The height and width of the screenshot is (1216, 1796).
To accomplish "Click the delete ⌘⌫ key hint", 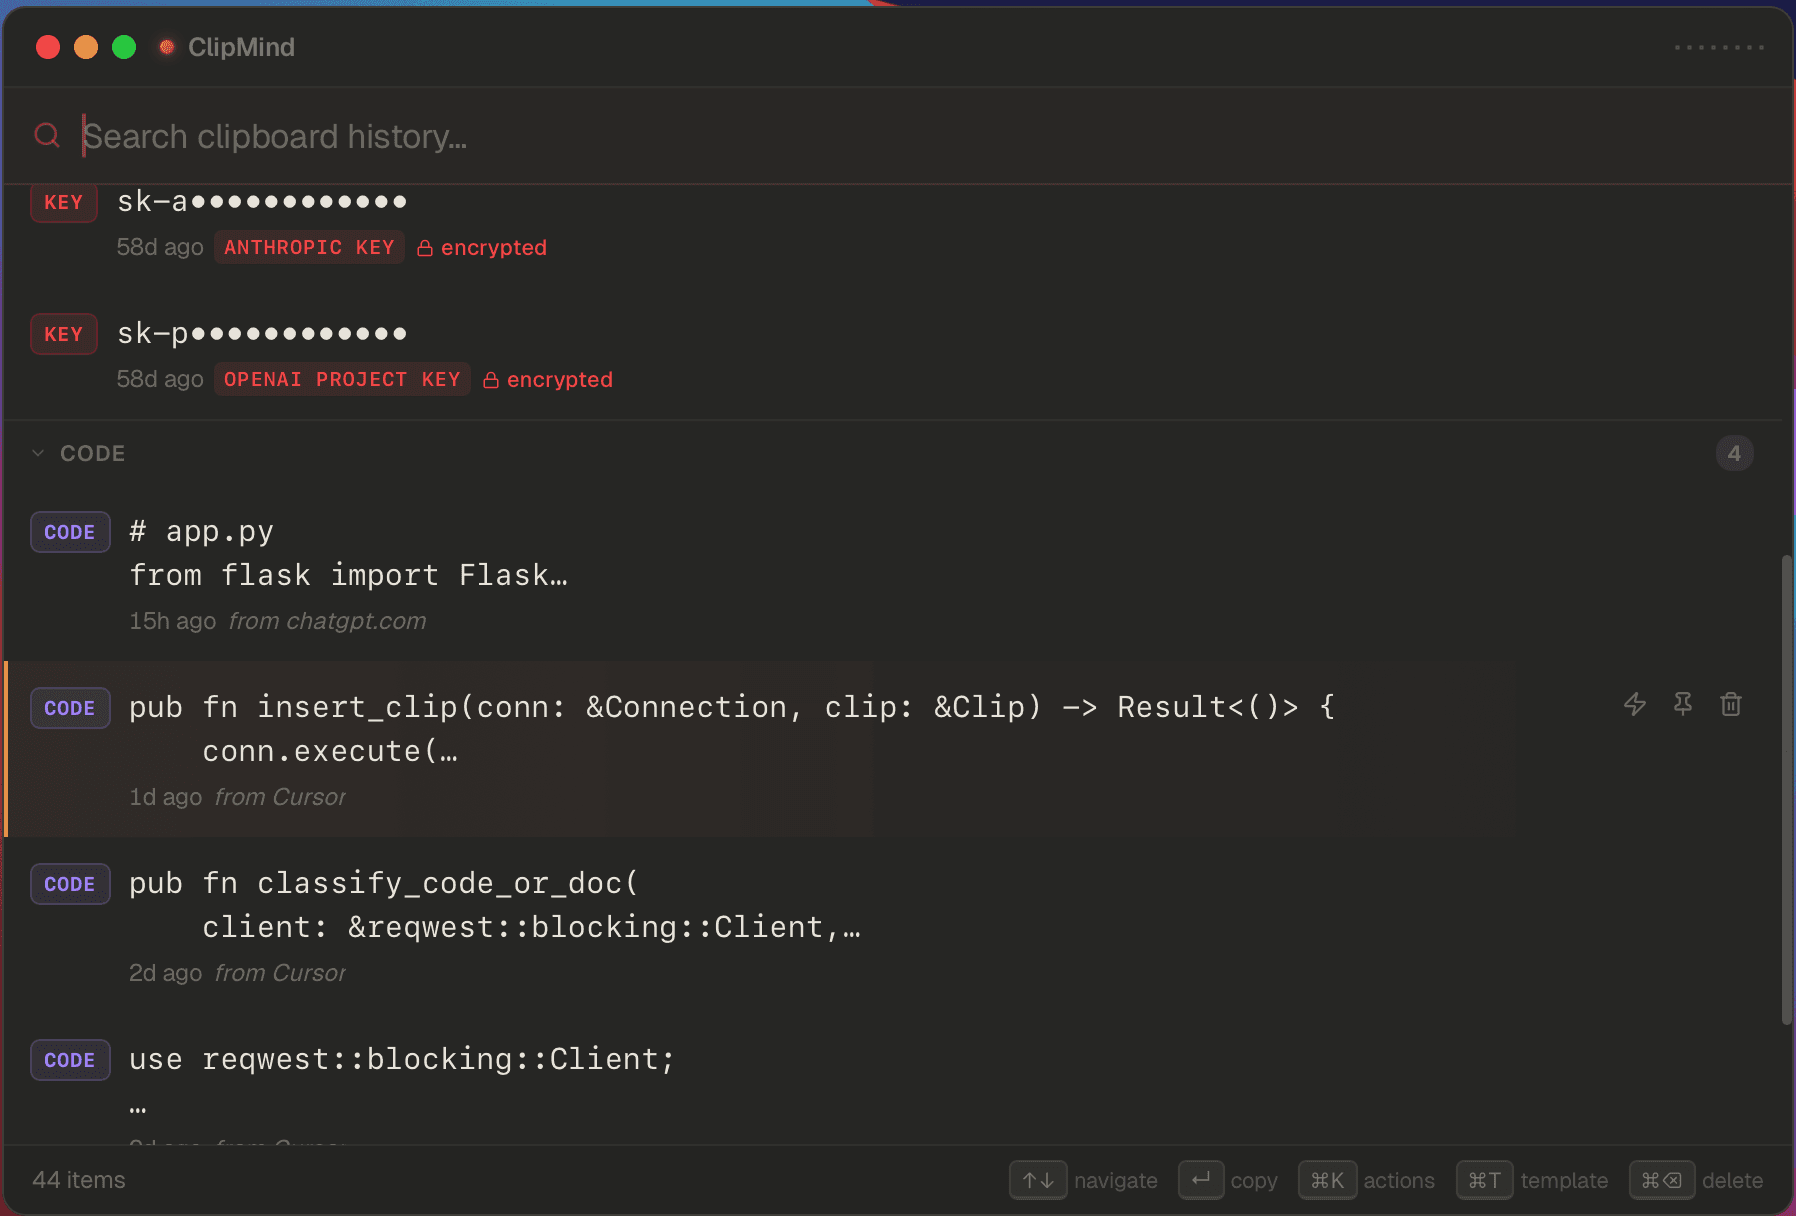I will (1662, 1180).
